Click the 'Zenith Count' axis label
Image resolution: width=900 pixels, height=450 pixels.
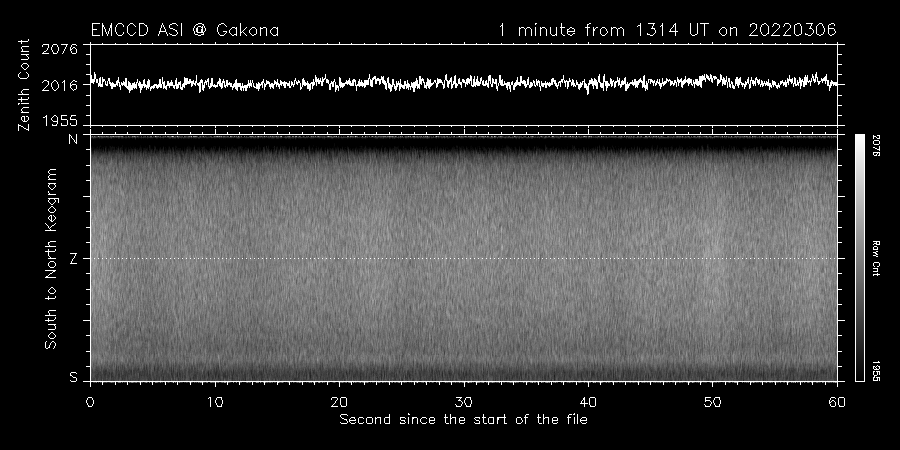24,85
